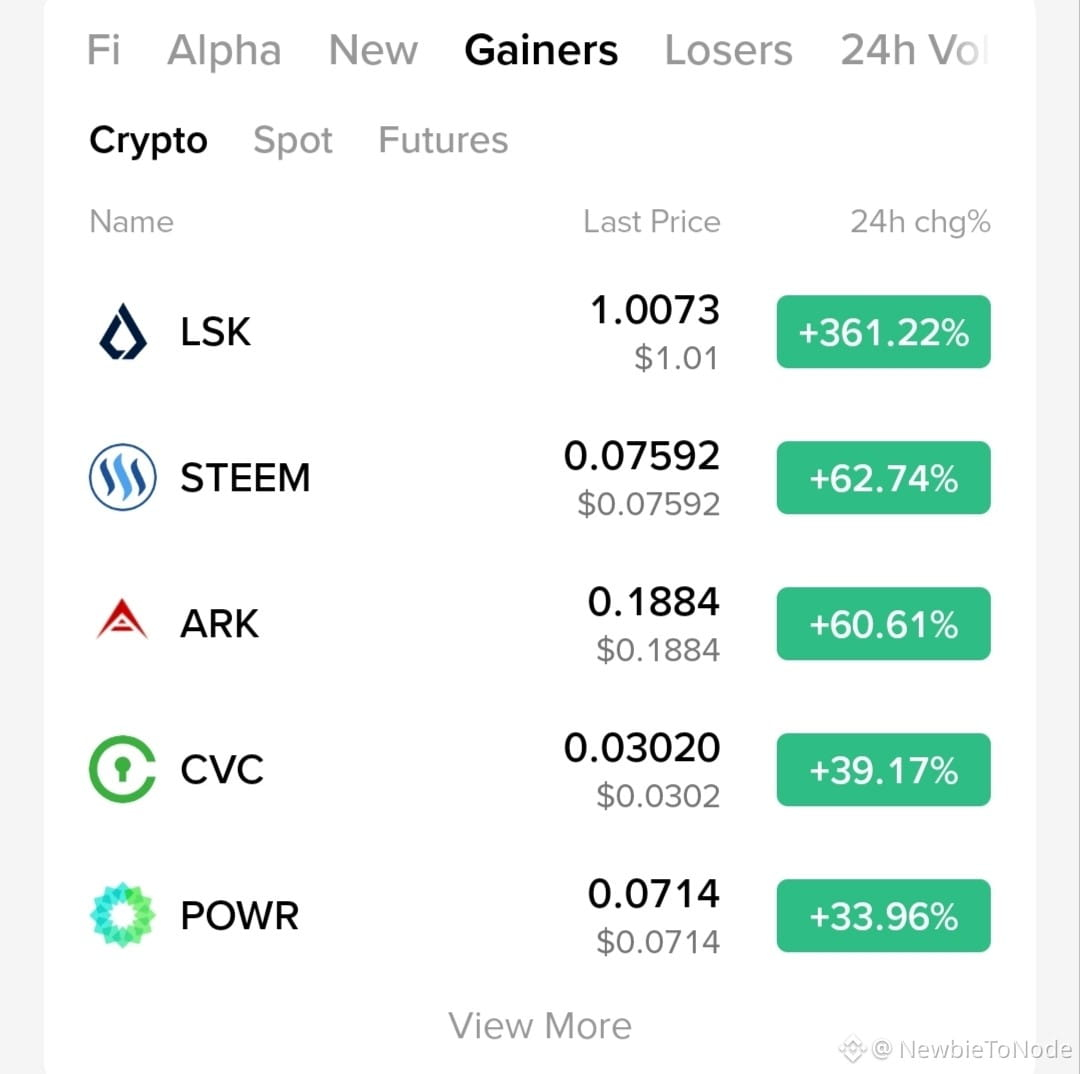Select the Futures sub-tab
Viewport: 1080px width, 1074px height.
coord(443,141)
